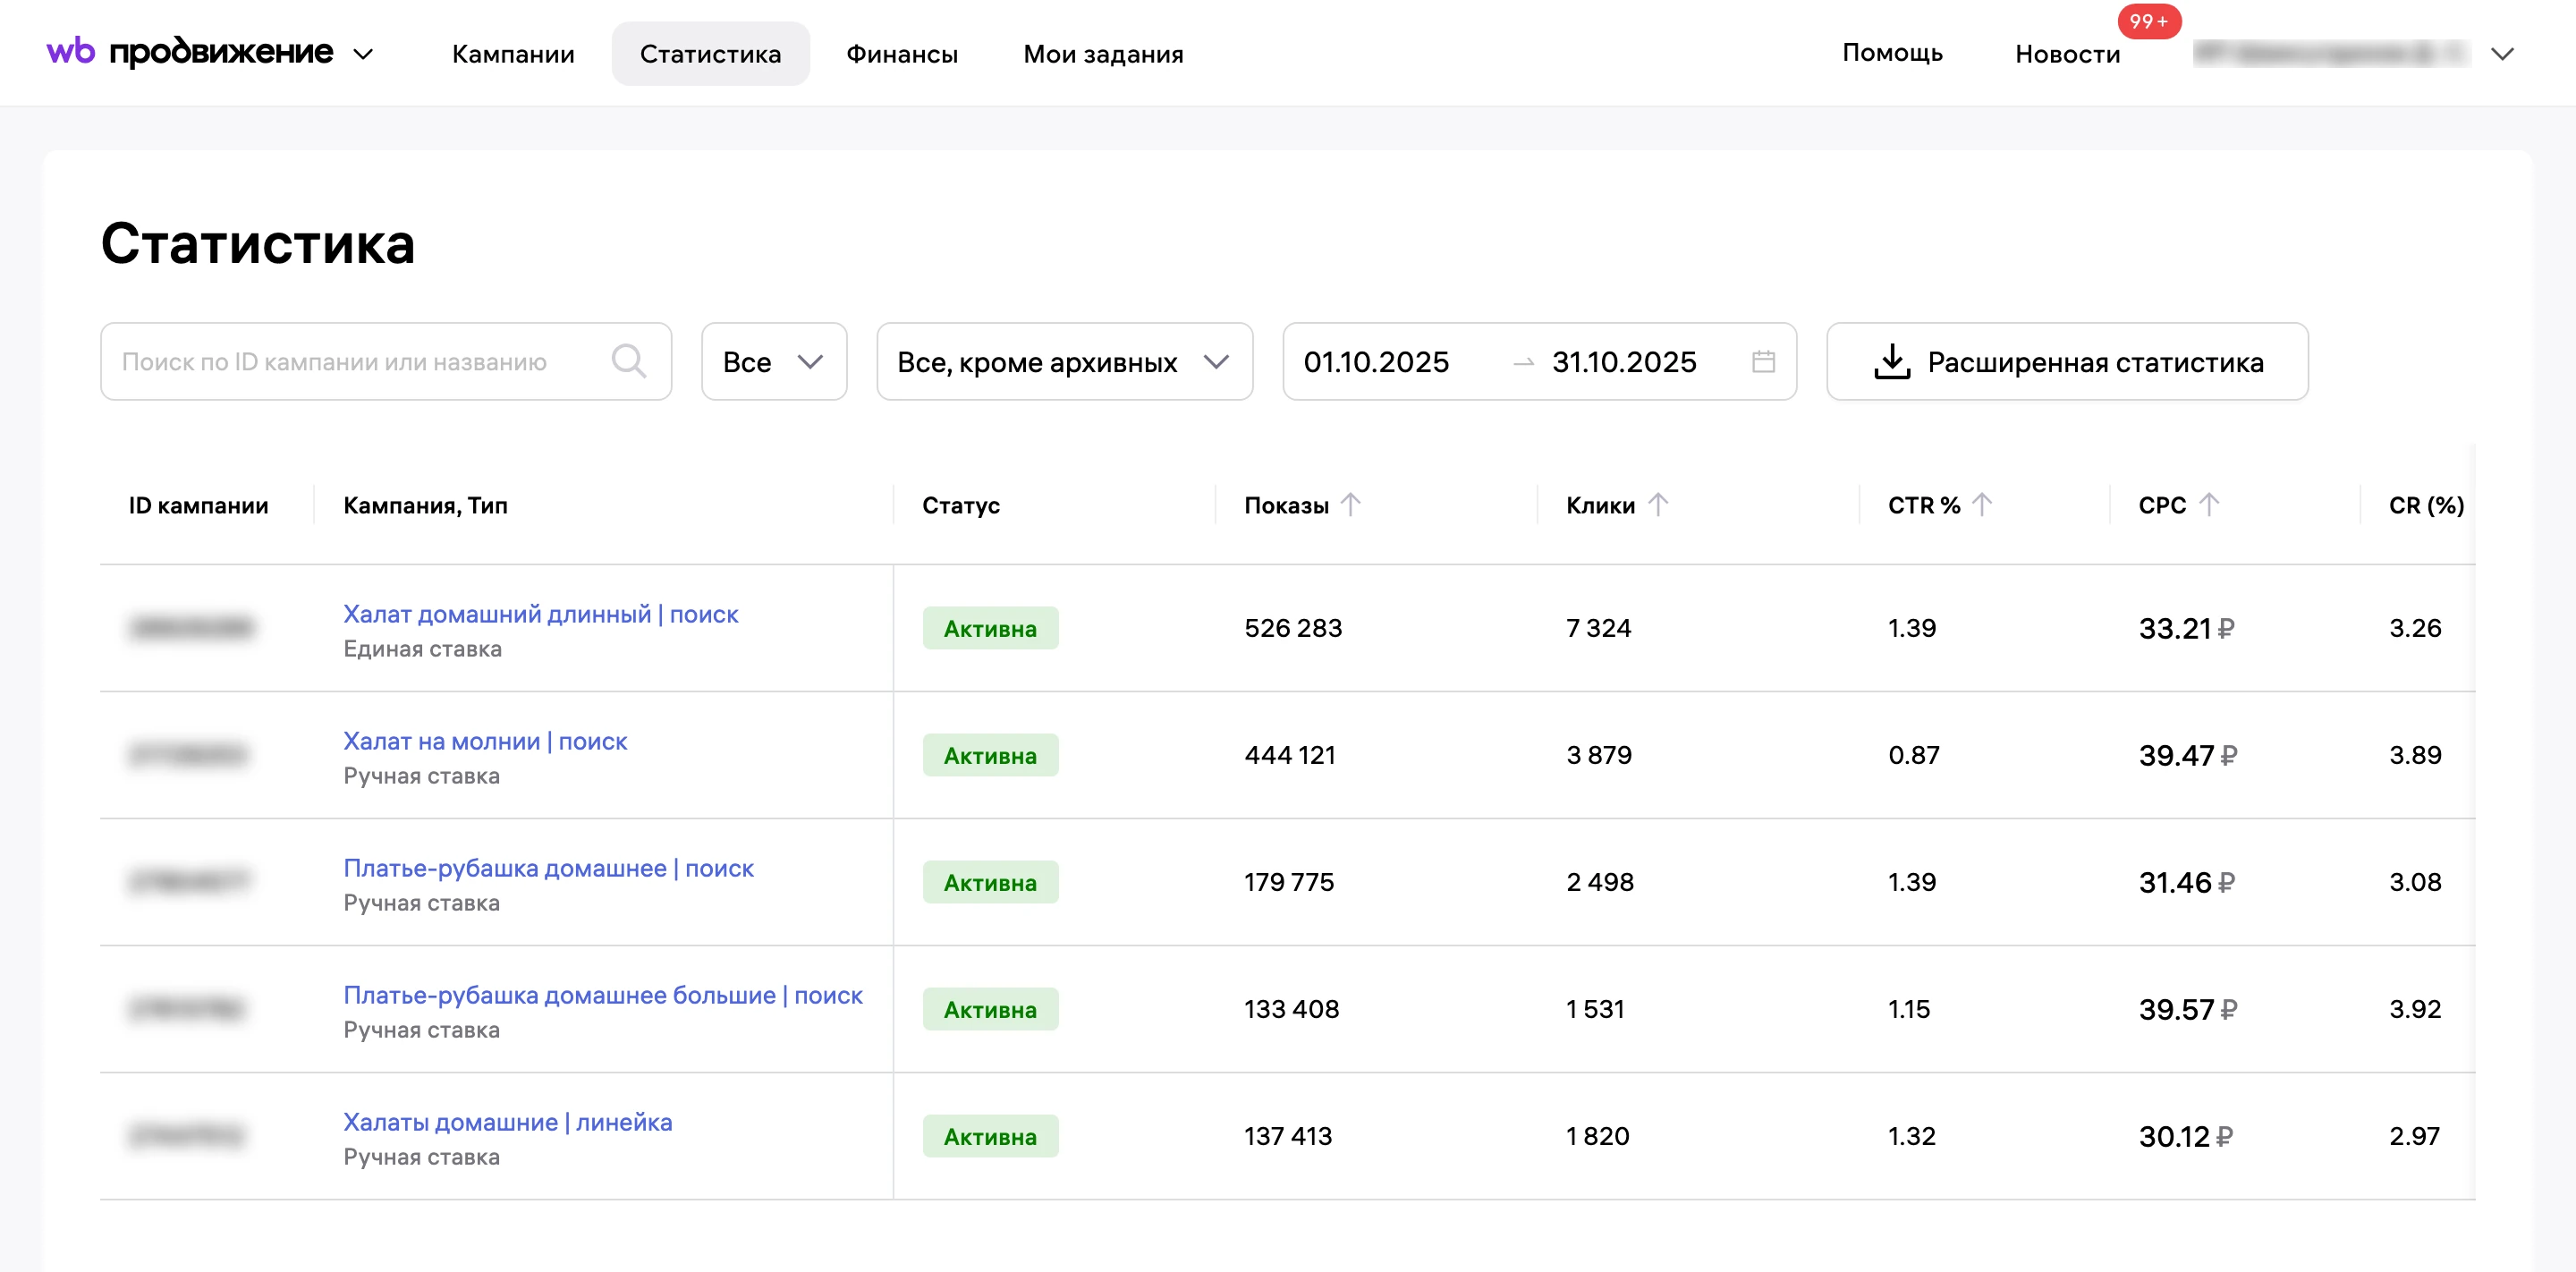Open campaign Халат домашний длинный | поиск
This screenshot has width=2576, height=1272.
coord(540,614)
